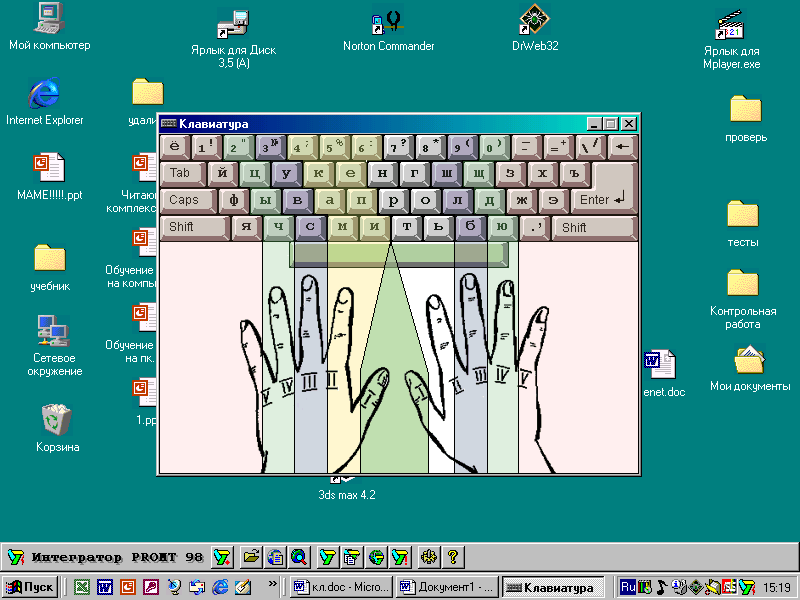Click the 15:19 clock in the tray
Viewport: 800px width, 600px height.
(x=777, y=588)
